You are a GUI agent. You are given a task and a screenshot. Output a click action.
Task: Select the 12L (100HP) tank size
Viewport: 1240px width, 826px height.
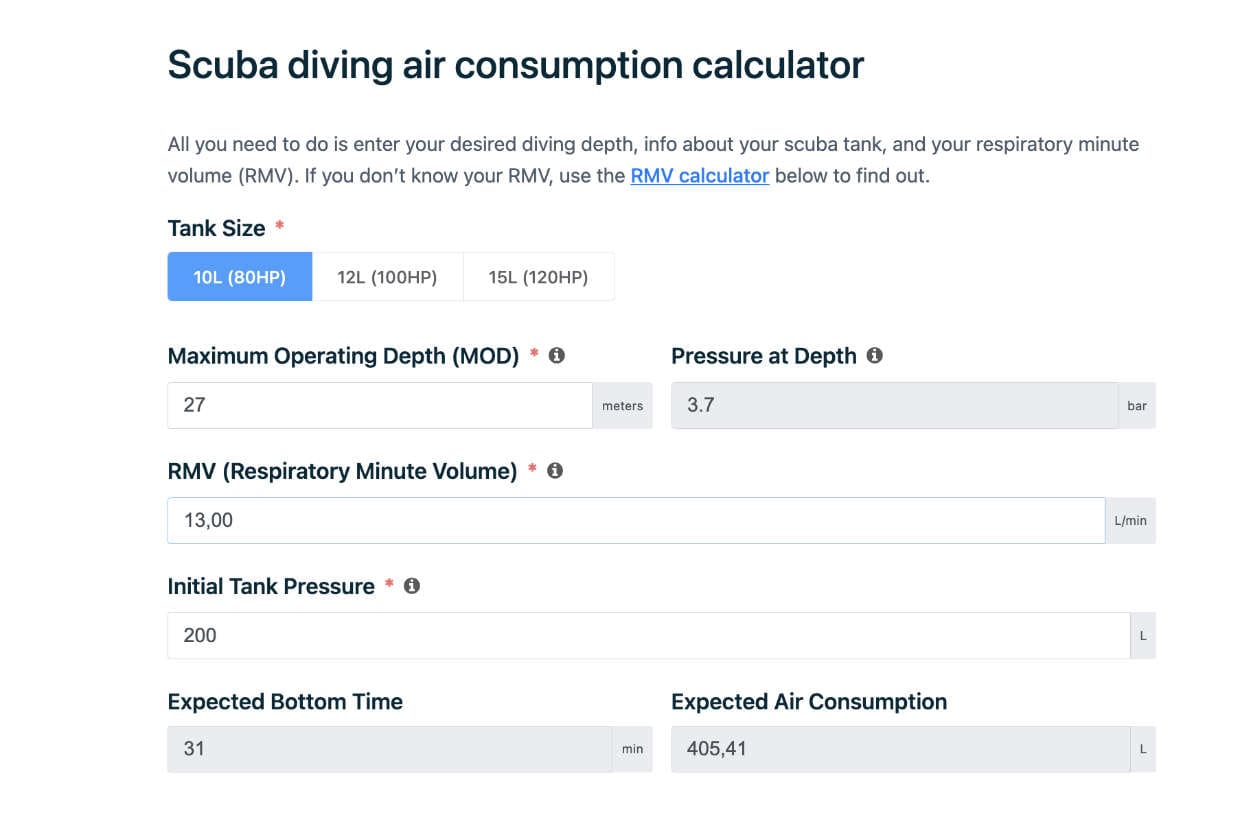388,276
